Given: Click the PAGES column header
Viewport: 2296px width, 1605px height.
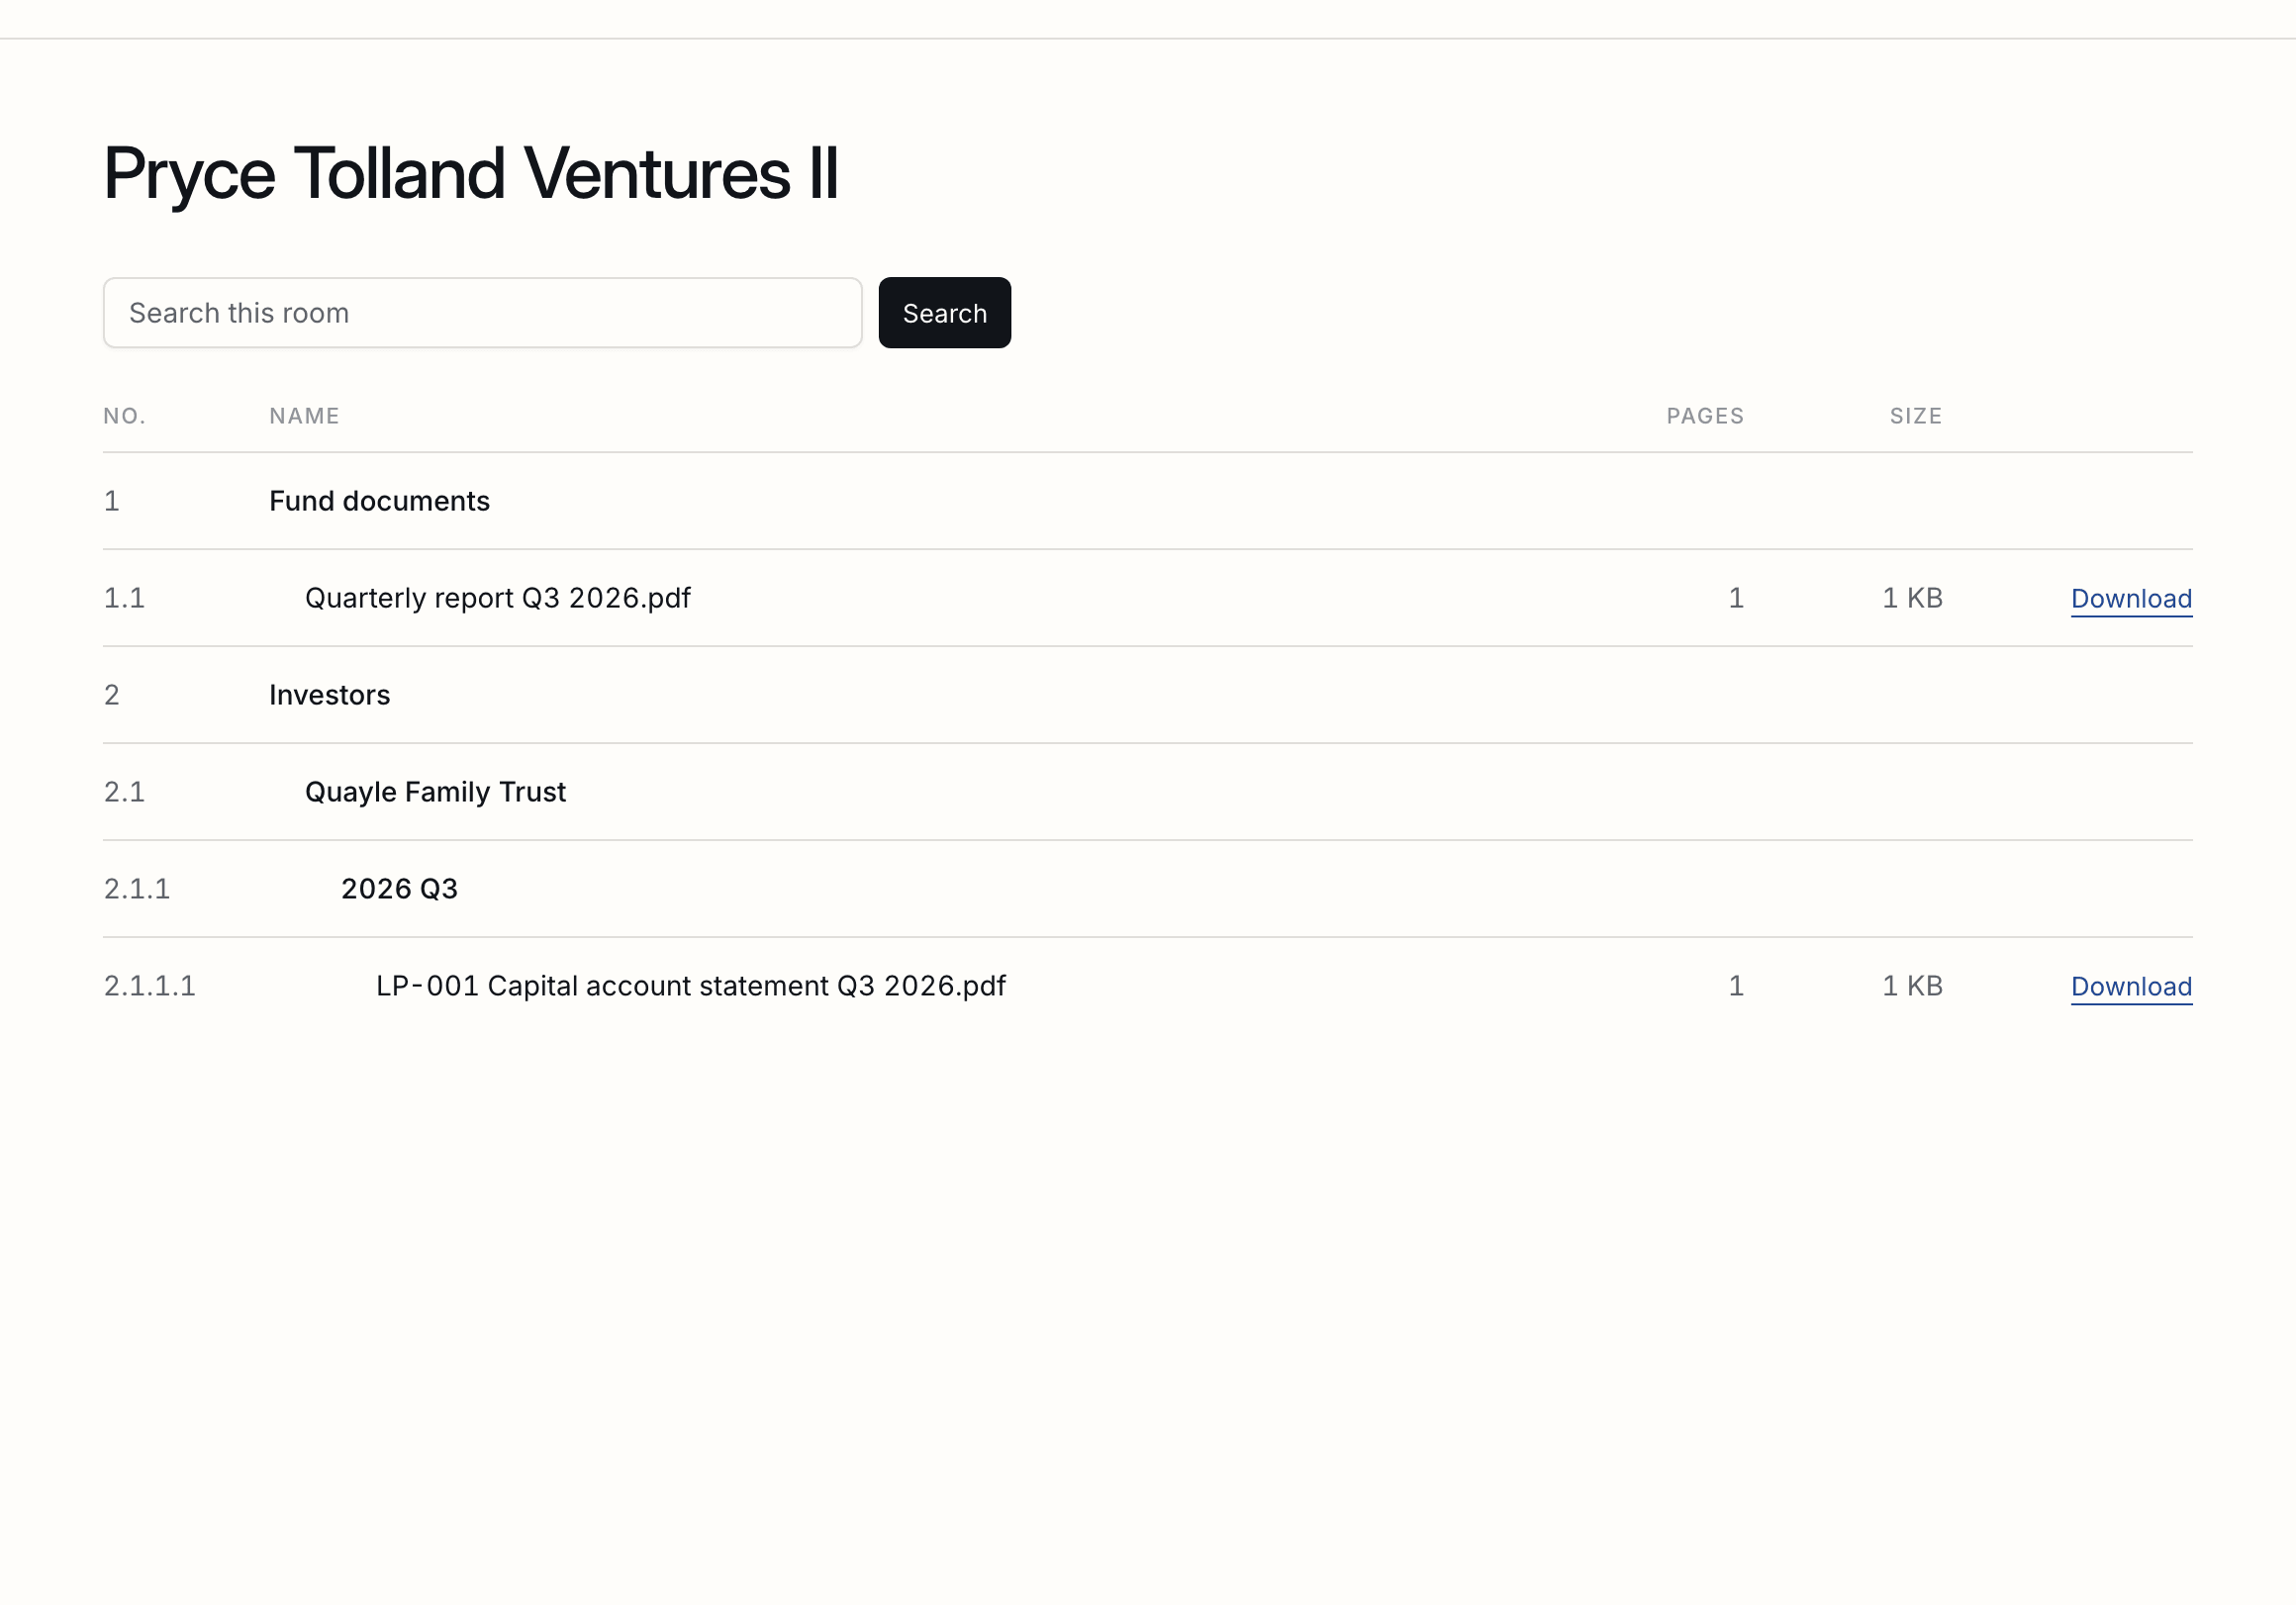Looking at the screenshot, I should point(1704,416).
